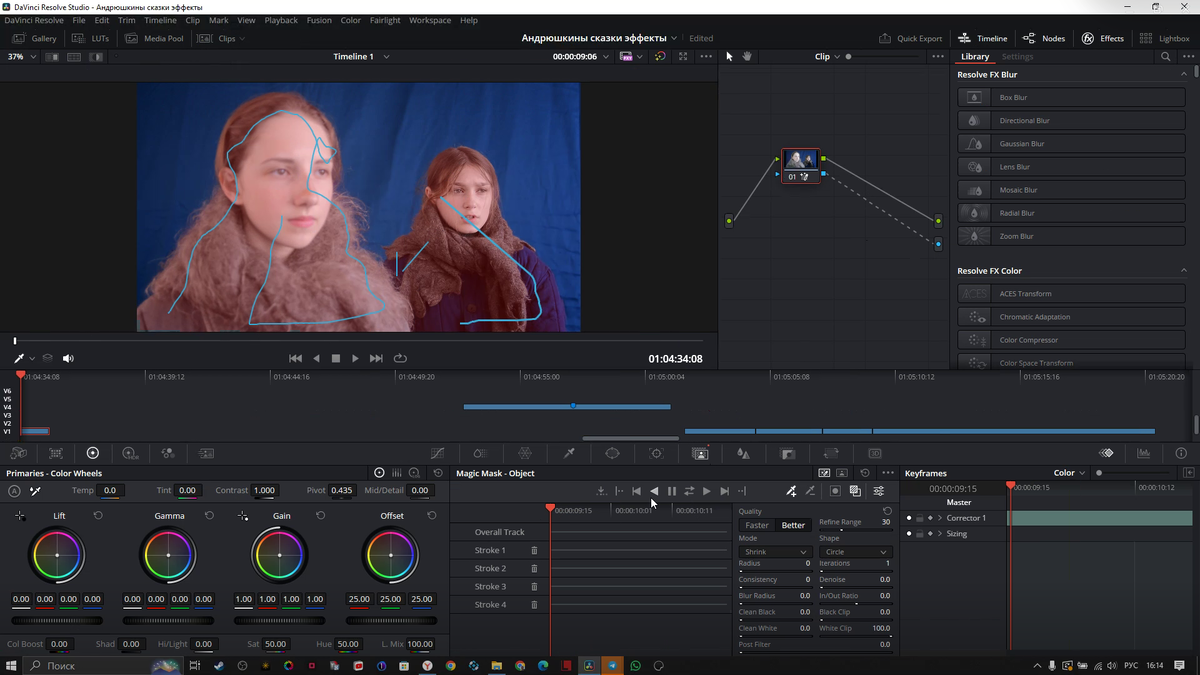Select the Gaussian Blur effect
The image size is (1200, 675).
tap(1023, 144)
